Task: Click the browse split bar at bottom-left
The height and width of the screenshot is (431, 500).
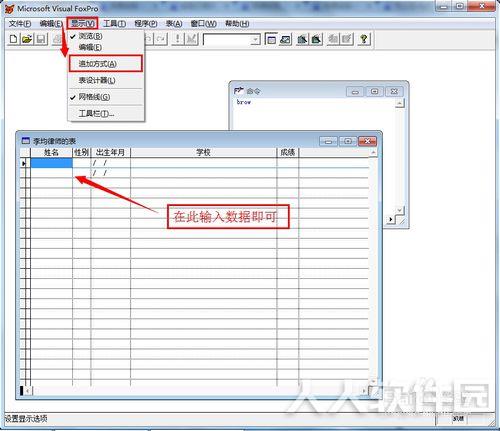Action: point(22,391)
